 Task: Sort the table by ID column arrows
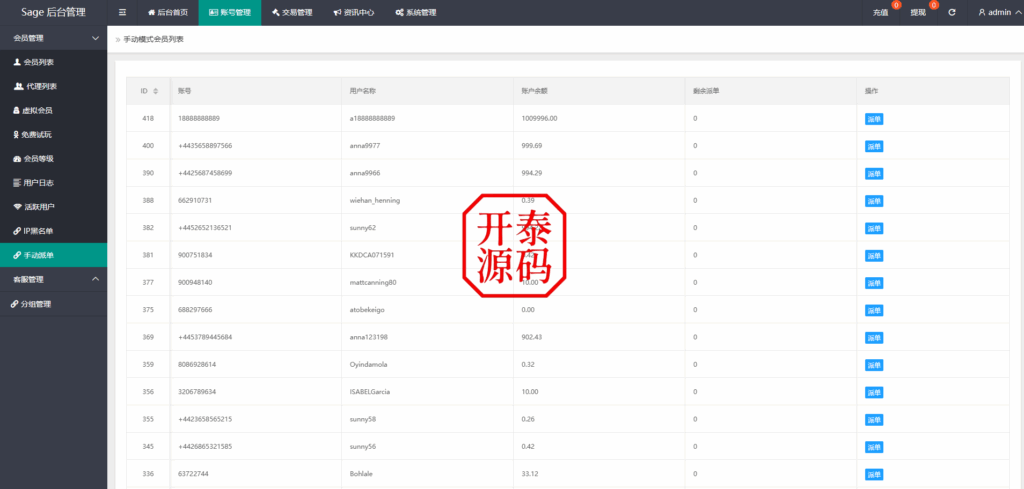point(155,91)
